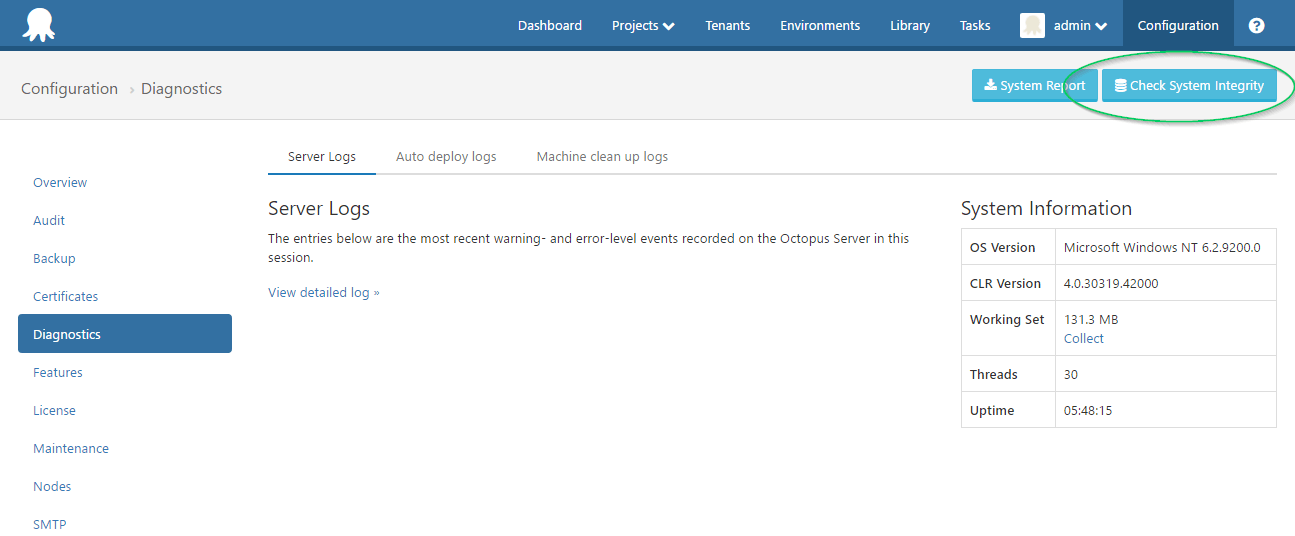Screen dimensions: 1295x536
Task: Select Backup in the sidebar
Action: click(54, 259)
